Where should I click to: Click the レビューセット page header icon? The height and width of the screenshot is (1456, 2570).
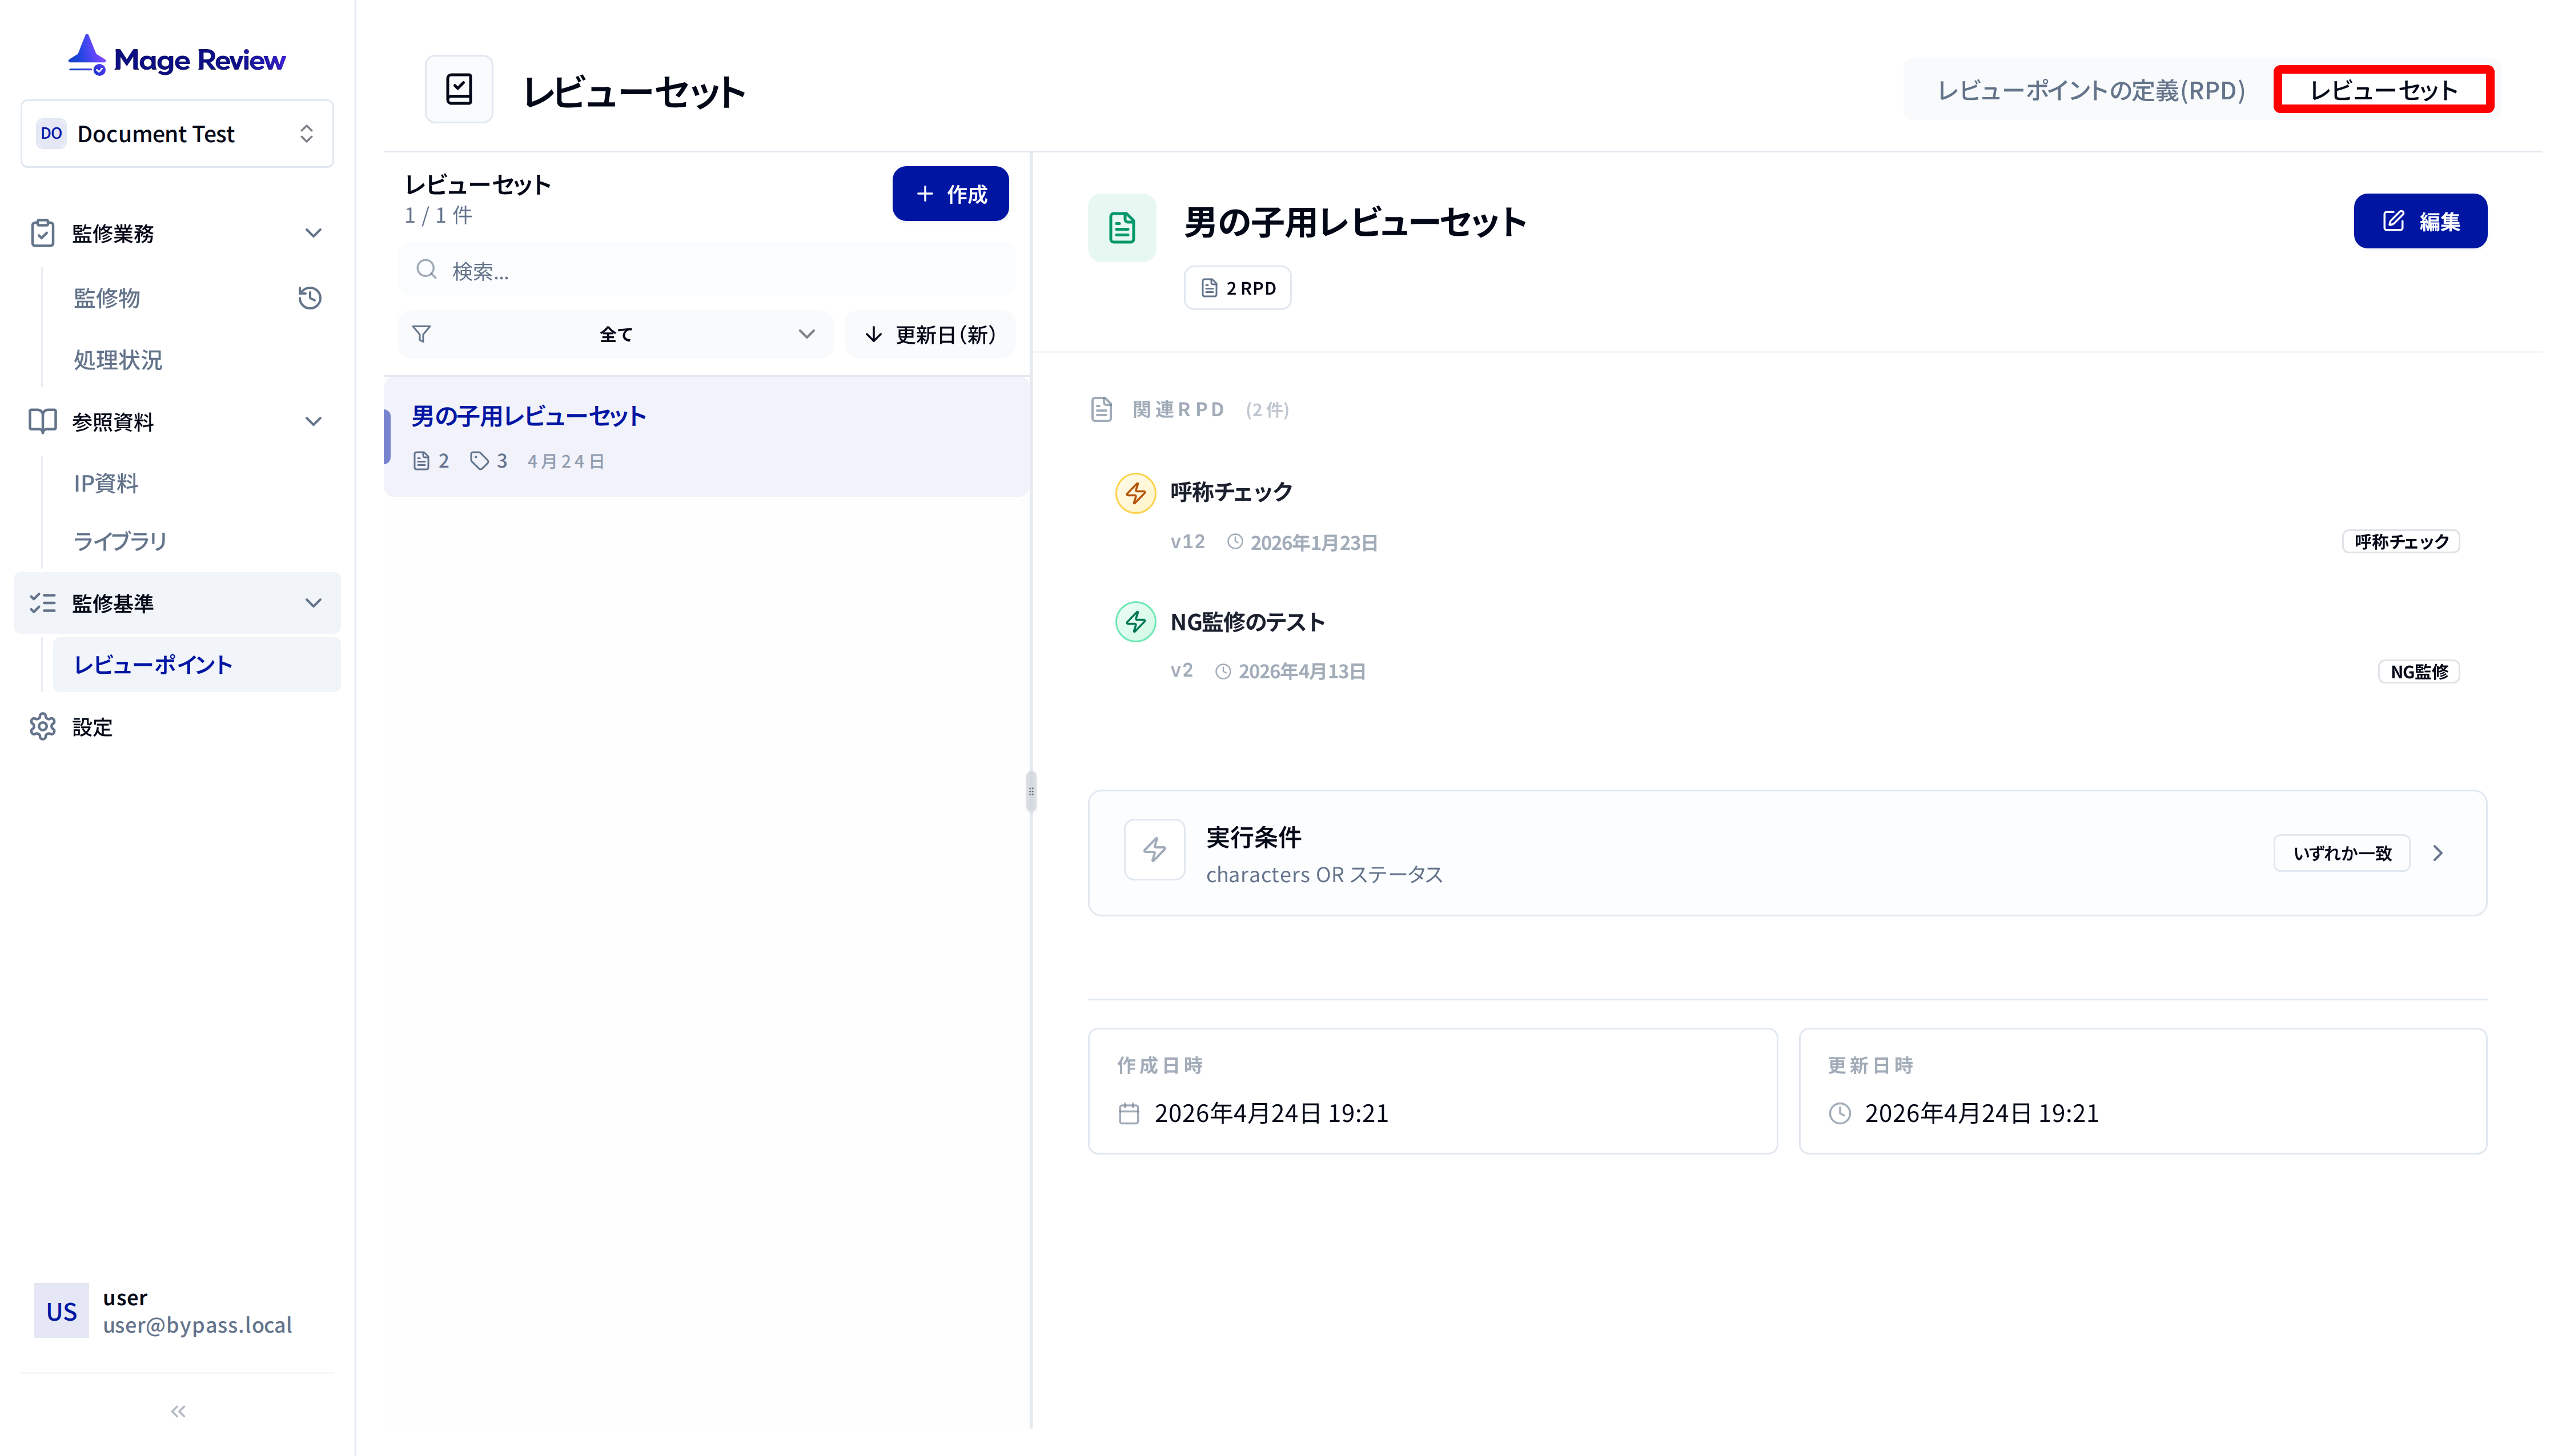(459, 89)
